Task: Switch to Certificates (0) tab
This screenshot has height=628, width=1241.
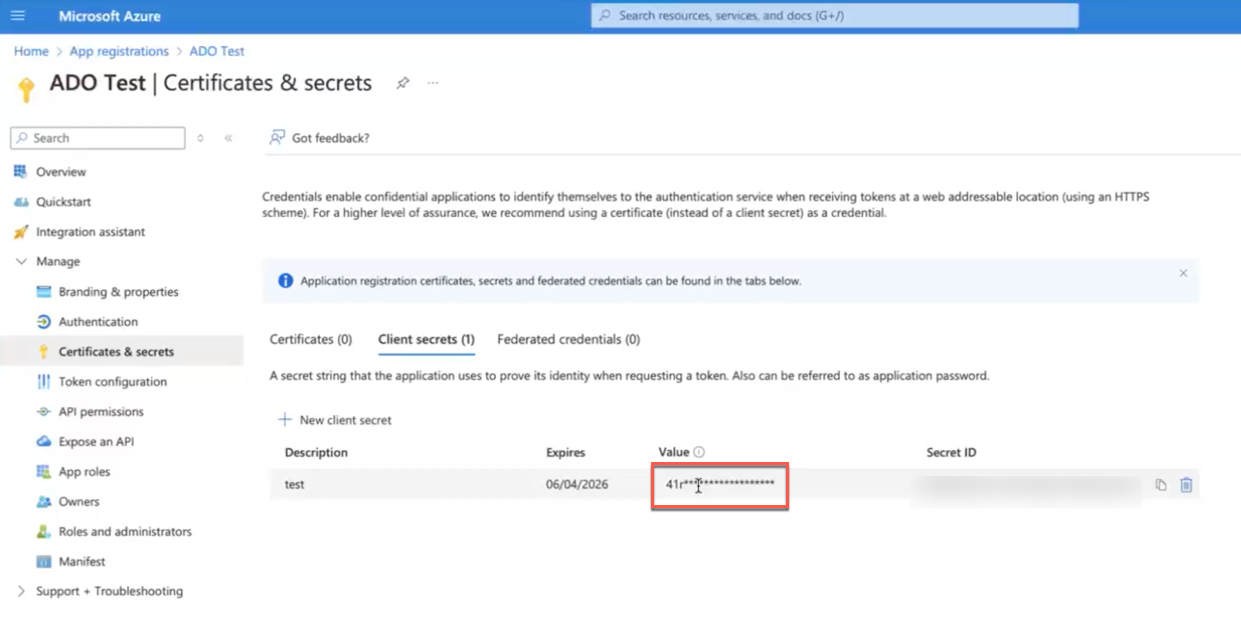Action: [311, 340]
